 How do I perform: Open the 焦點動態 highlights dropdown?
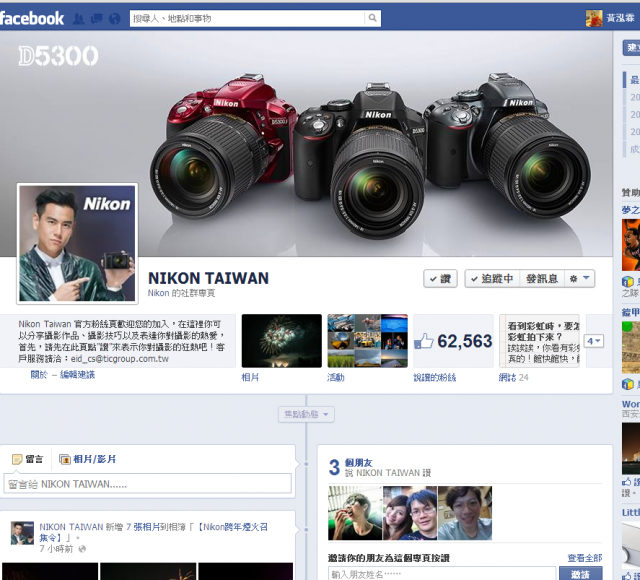(x=306, y=414)
